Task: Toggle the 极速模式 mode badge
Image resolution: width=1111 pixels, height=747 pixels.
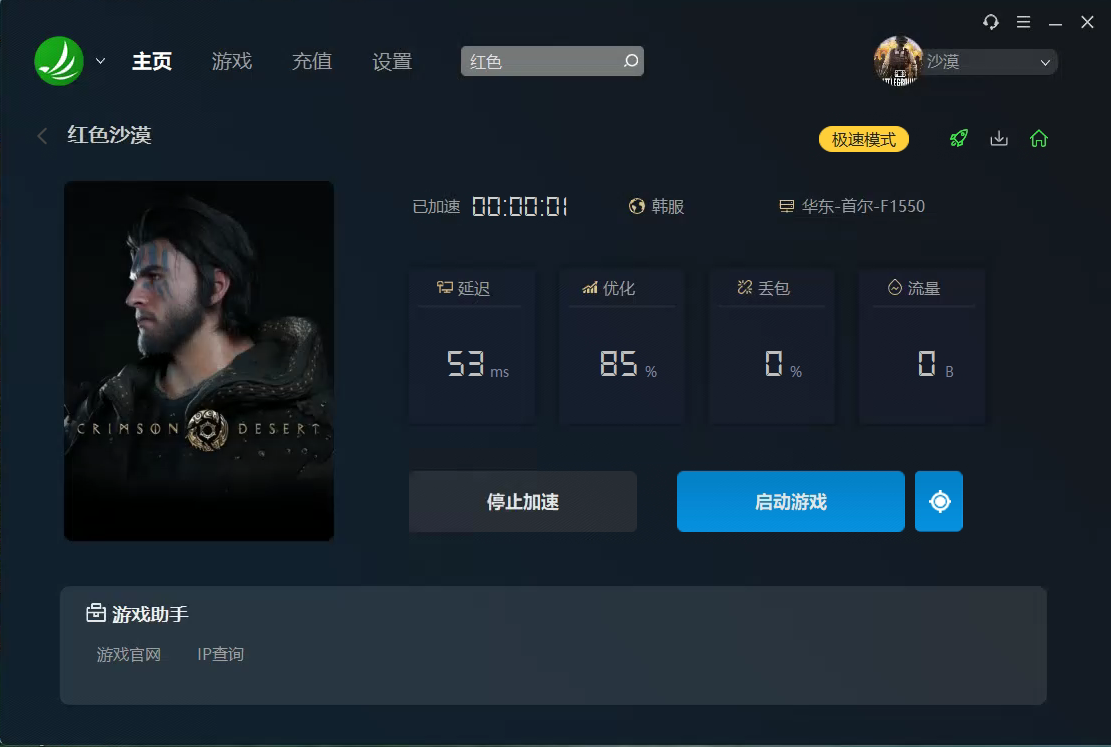Action: click(x=864, y=139)
